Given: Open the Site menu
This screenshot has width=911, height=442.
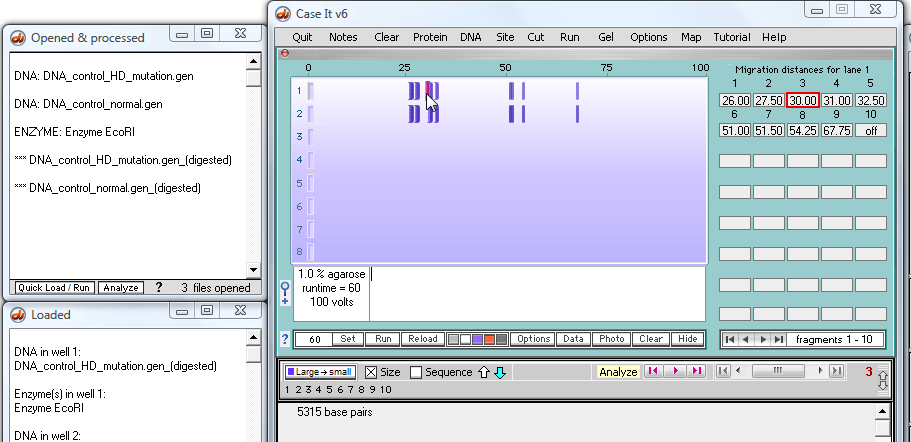Looking at the screenshot, I should tap(505, 37).
